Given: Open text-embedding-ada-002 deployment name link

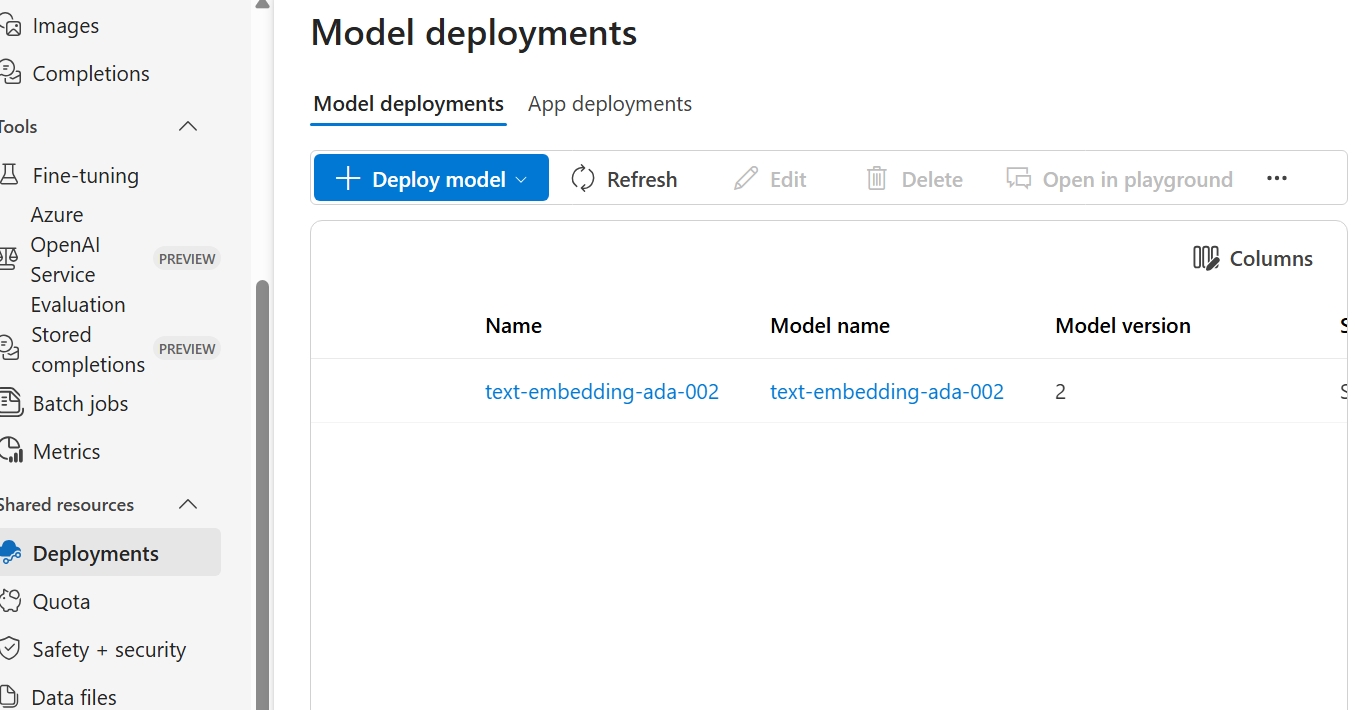Looking at the screenshot, I should click(x=602, y=392).
